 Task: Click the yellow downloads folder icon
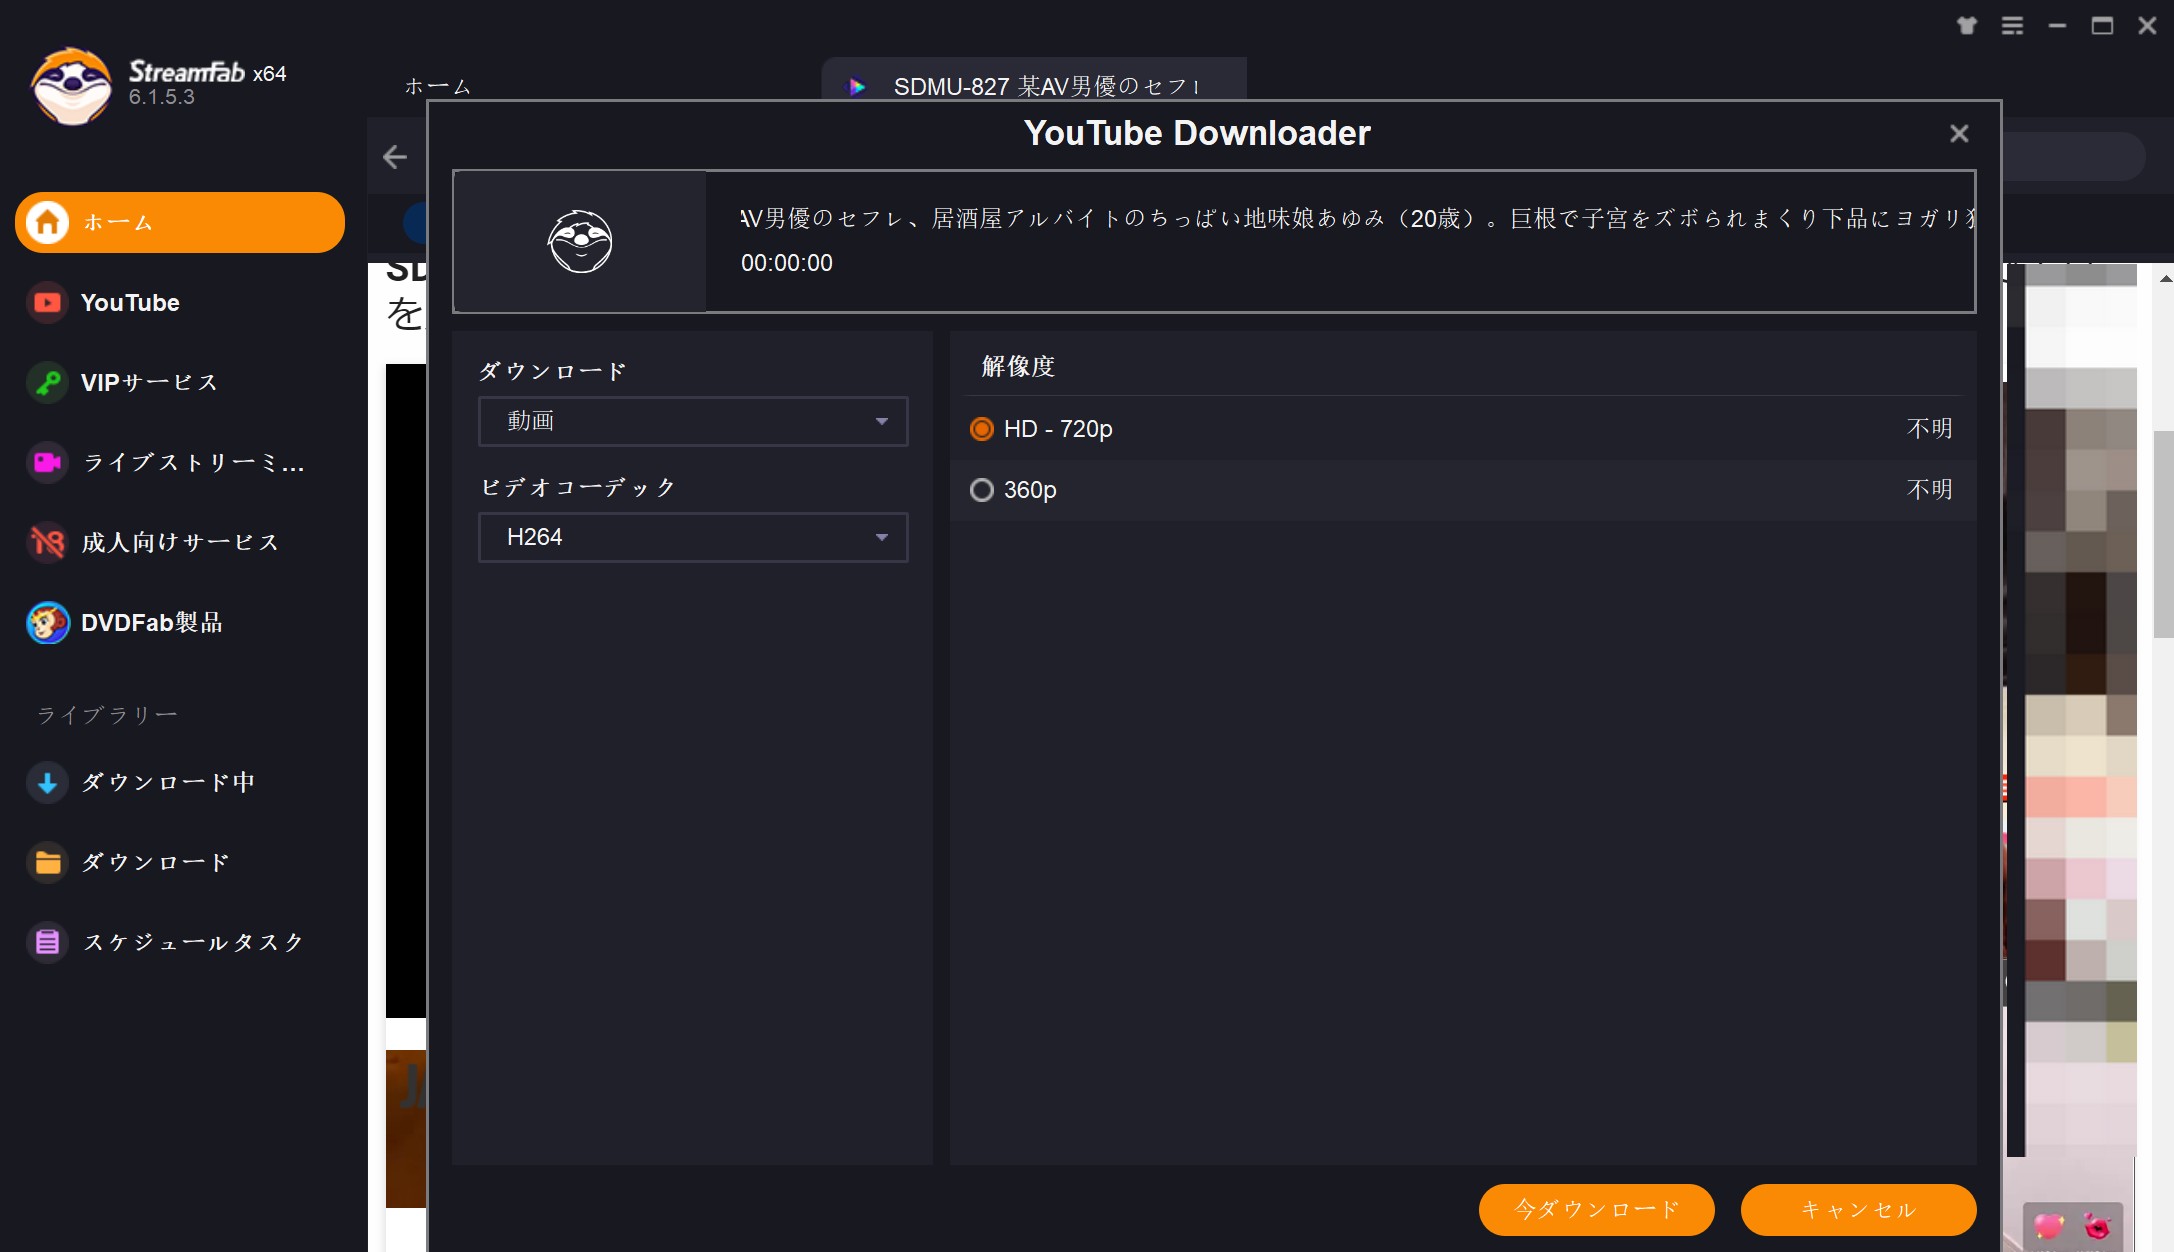click(x=47, y=862)
